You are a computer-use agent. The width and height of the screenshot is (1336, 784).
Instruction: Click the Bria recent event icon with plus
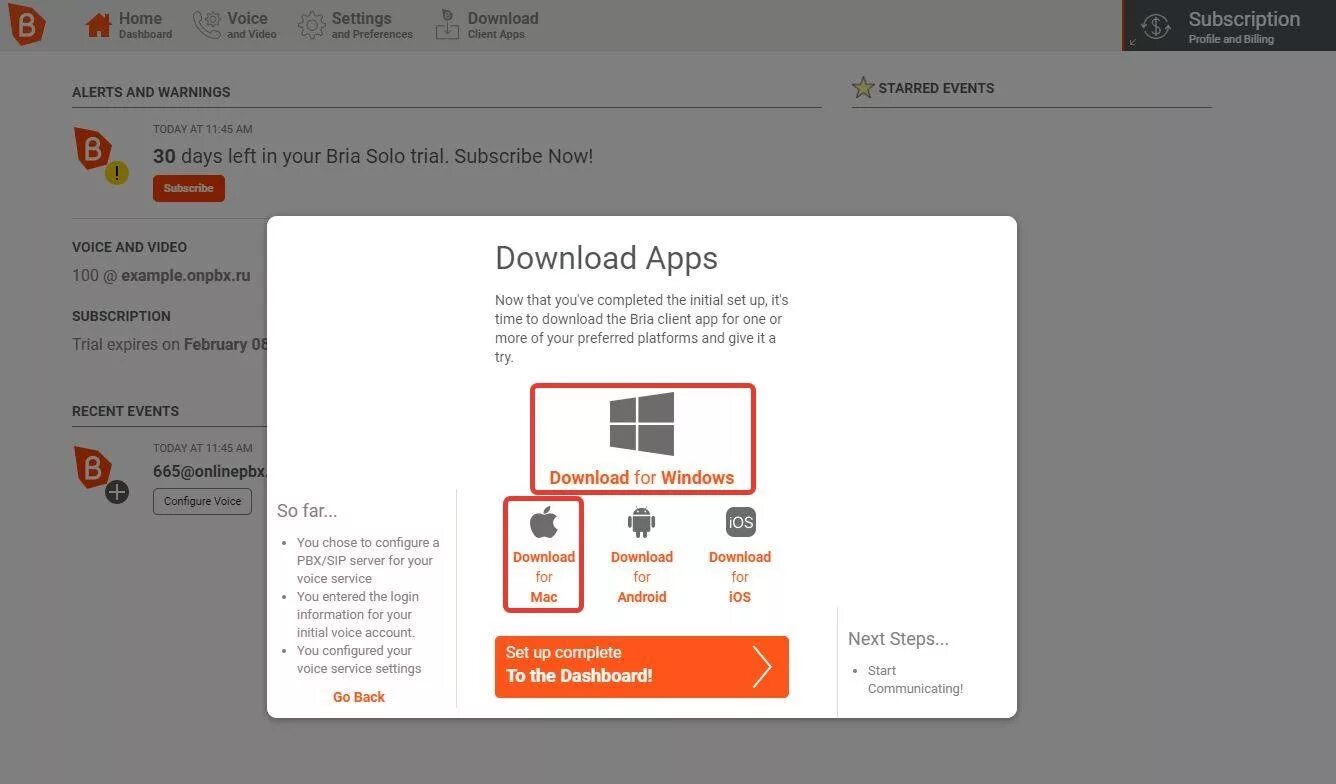(100, 474)
